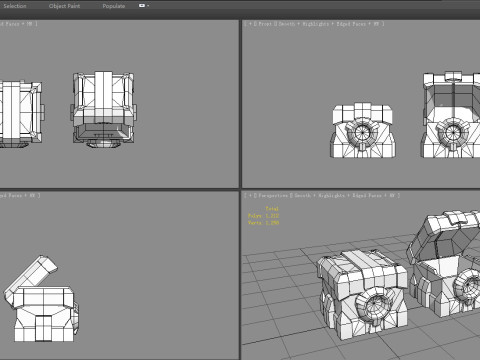
Task: Click the Polys count statistic text
Action: 263,216
